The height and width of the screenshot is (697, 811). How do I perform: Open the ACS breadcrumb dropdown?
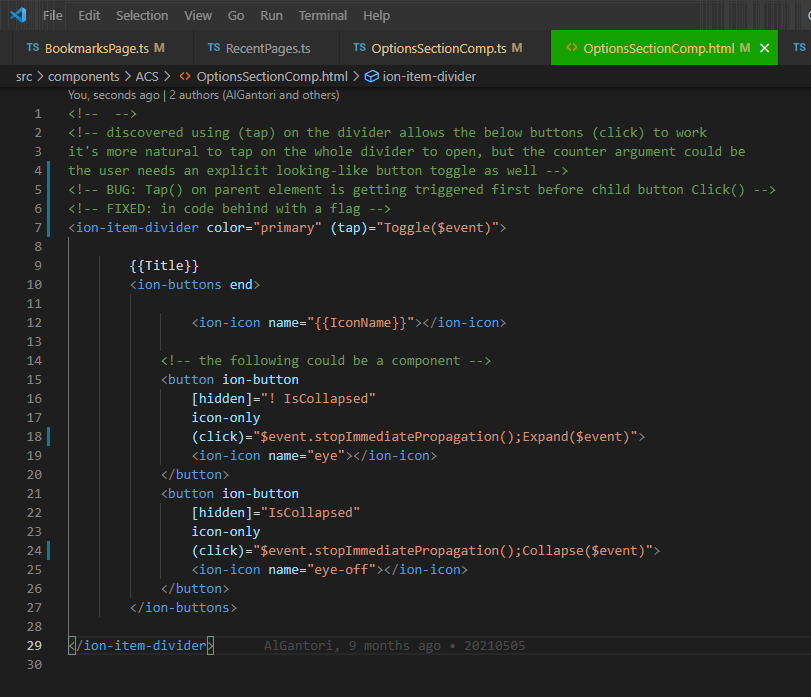(146, 75)
